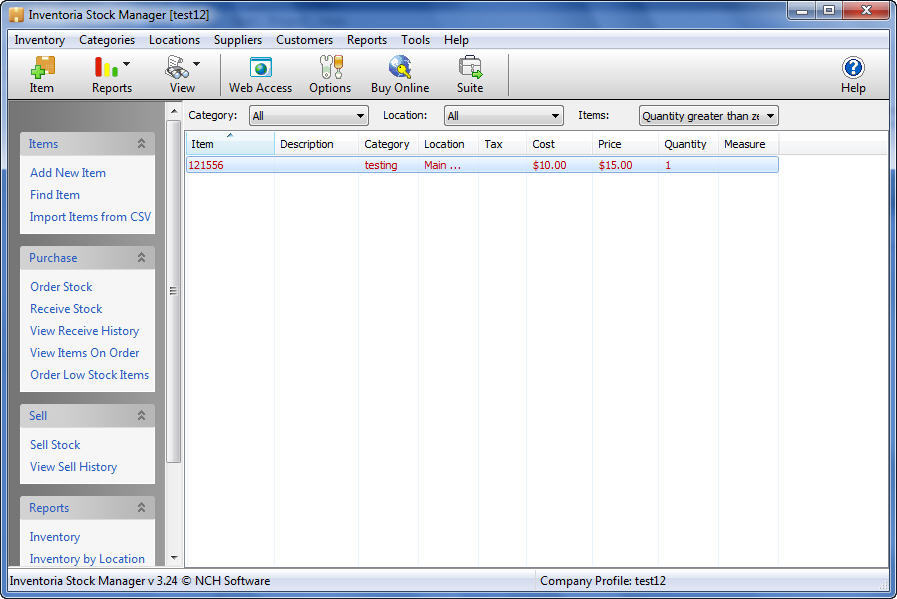The image size is (897, 599).
Task: Open the Inventory menu
Action: click(39, 40)
